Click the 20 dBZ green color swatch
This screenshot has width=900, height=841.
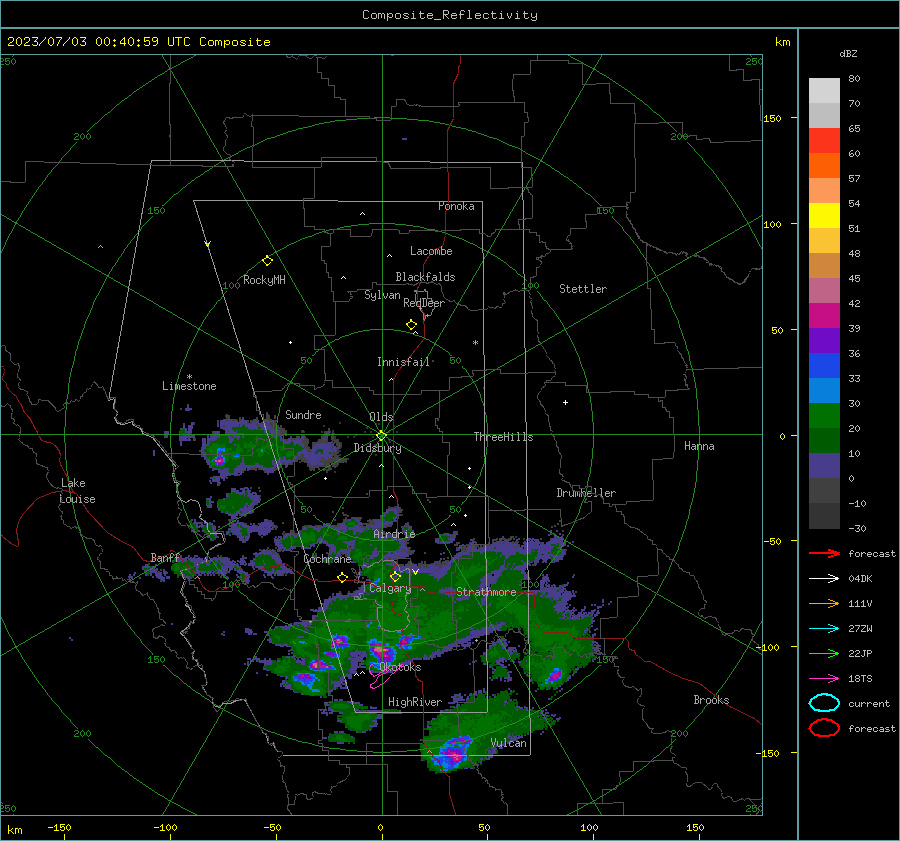click(824, 416)
